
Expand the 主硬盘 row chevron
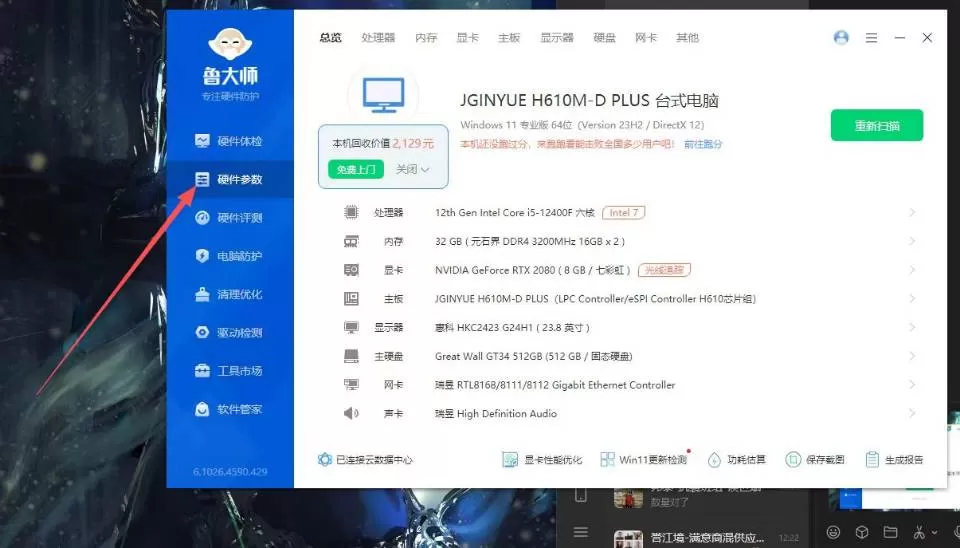tap(912, 356)
